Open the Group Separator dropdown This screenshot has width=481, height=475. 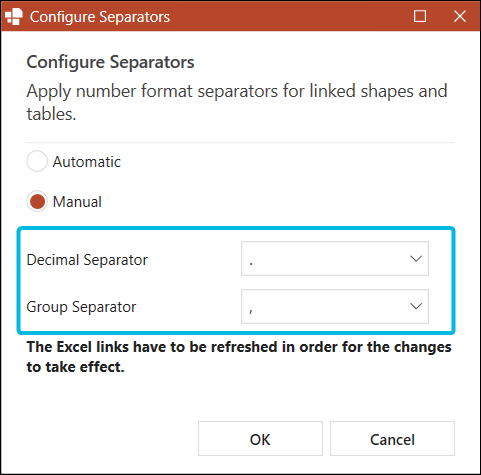point(335,306)
